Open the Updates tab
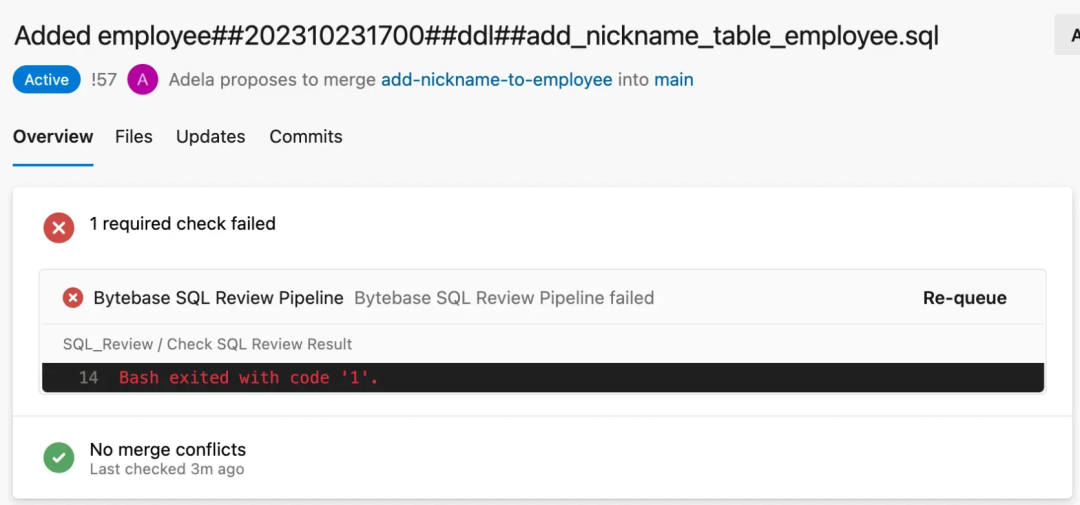Viewport: 1080px width, 505px height. pos(211,136)
